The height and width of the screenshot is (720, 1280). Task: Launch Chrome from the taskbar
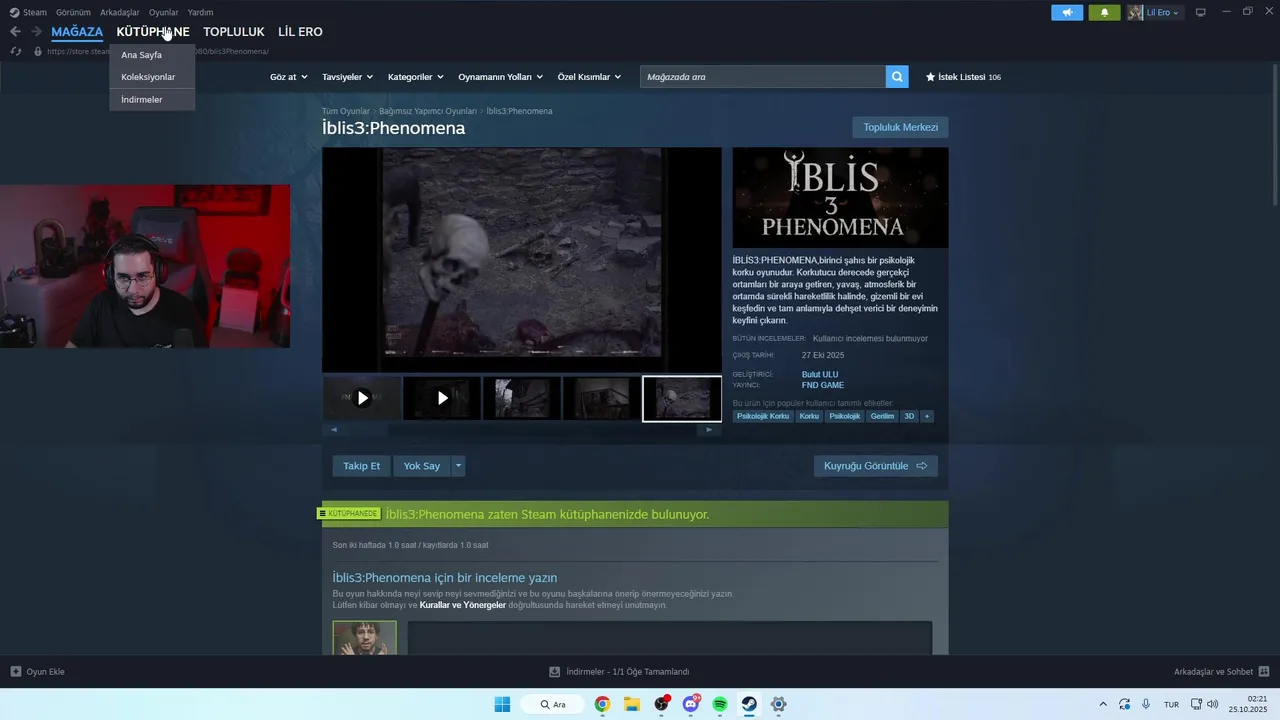(x=602, y=704)
